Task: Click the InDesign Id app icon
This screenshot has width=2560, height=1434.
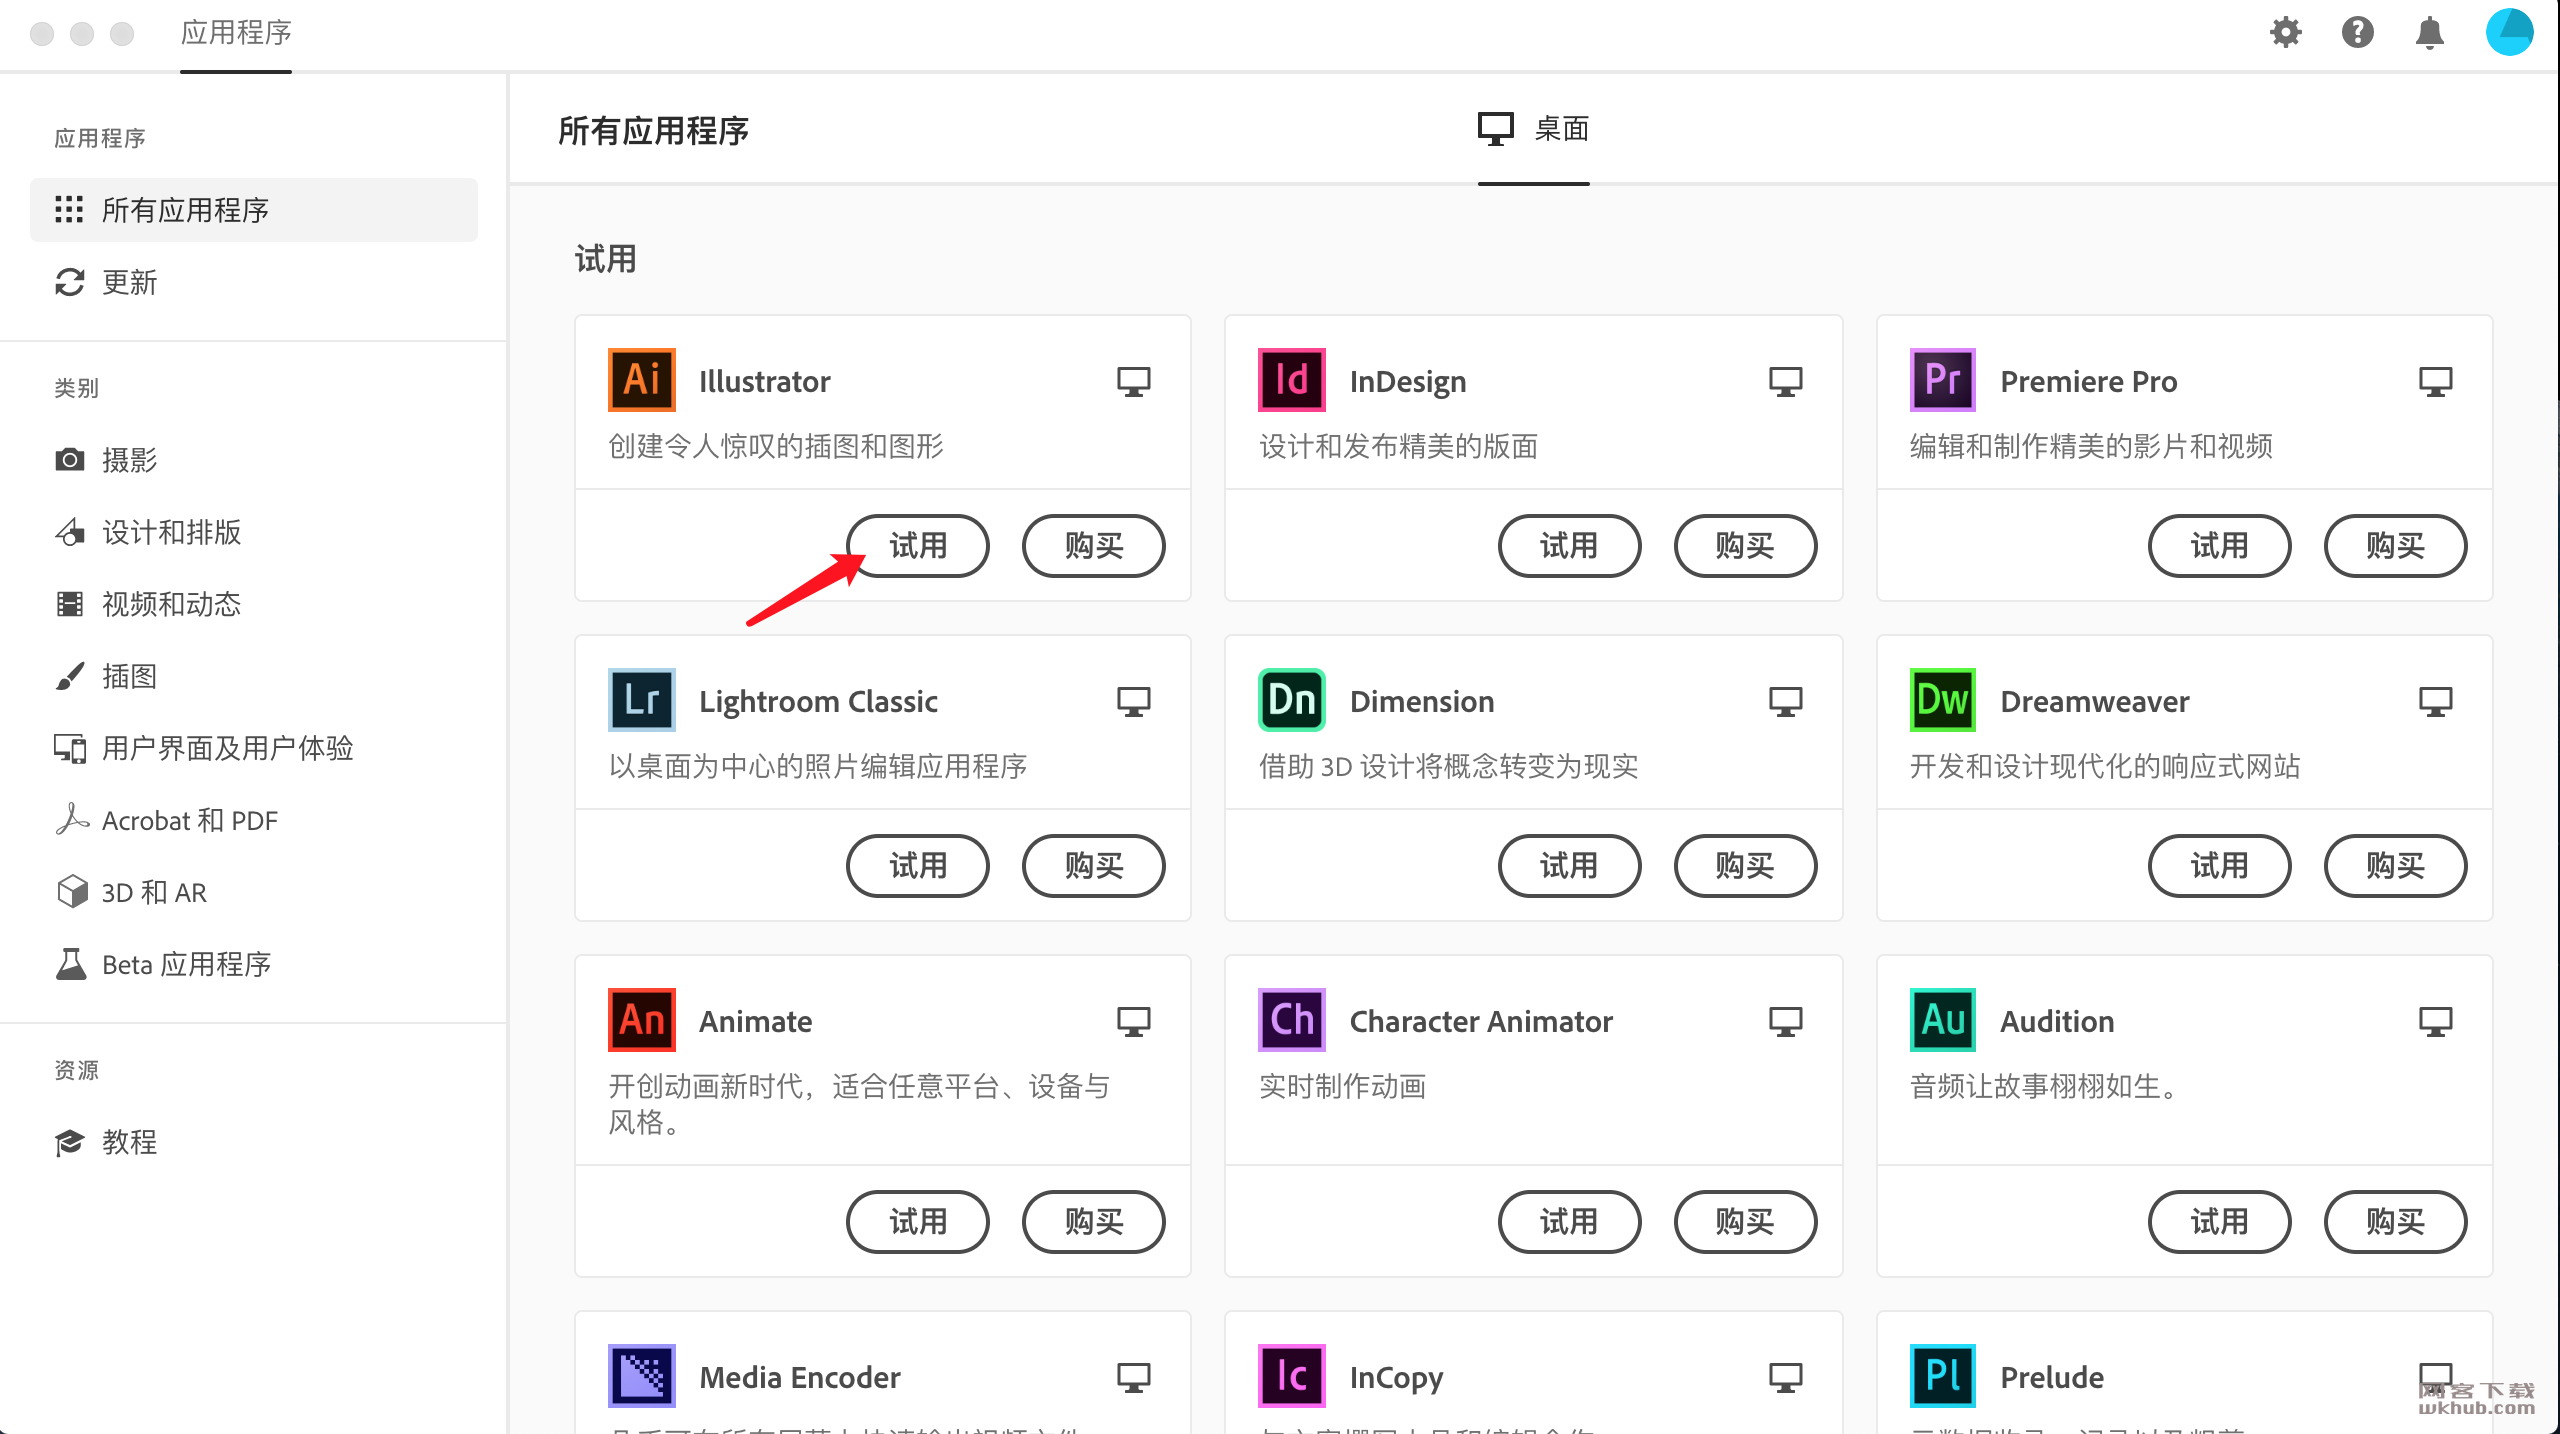Action: pyautogui.click(x=1291, y=380)
